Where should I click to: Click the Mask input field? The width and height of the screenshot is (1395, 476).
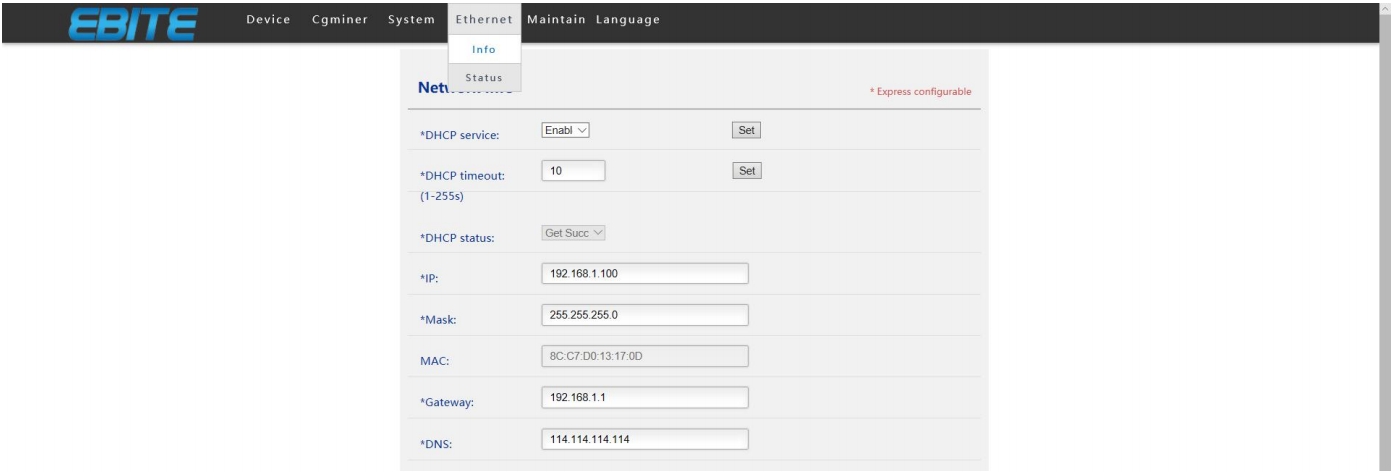pos(644,315)
